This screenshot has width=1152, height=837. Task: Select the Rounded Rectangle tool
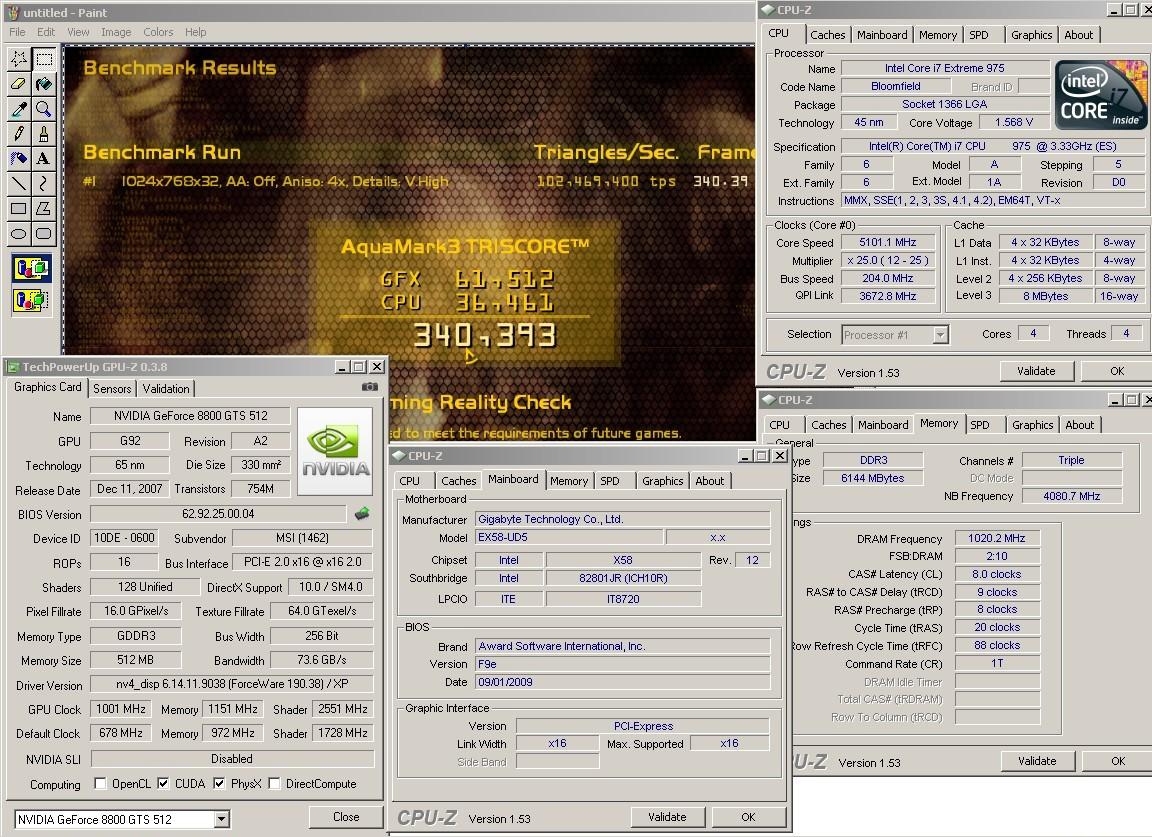(44, 234)
